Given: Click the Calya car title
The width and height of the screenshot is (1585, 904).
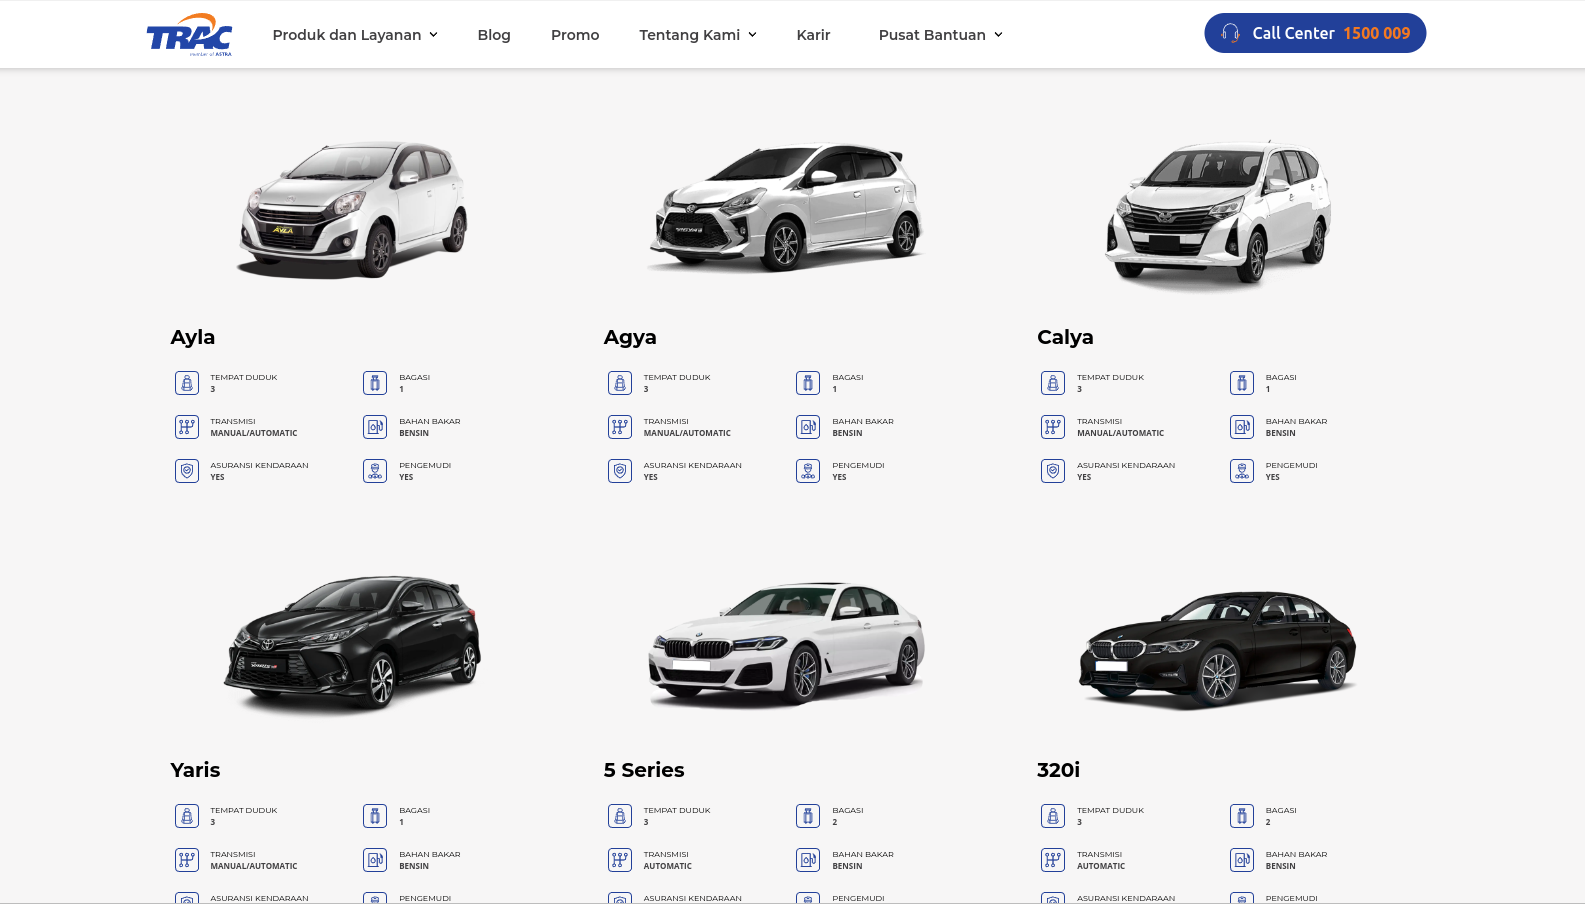Looking at the screenshot, I should tap(1065, 337).
